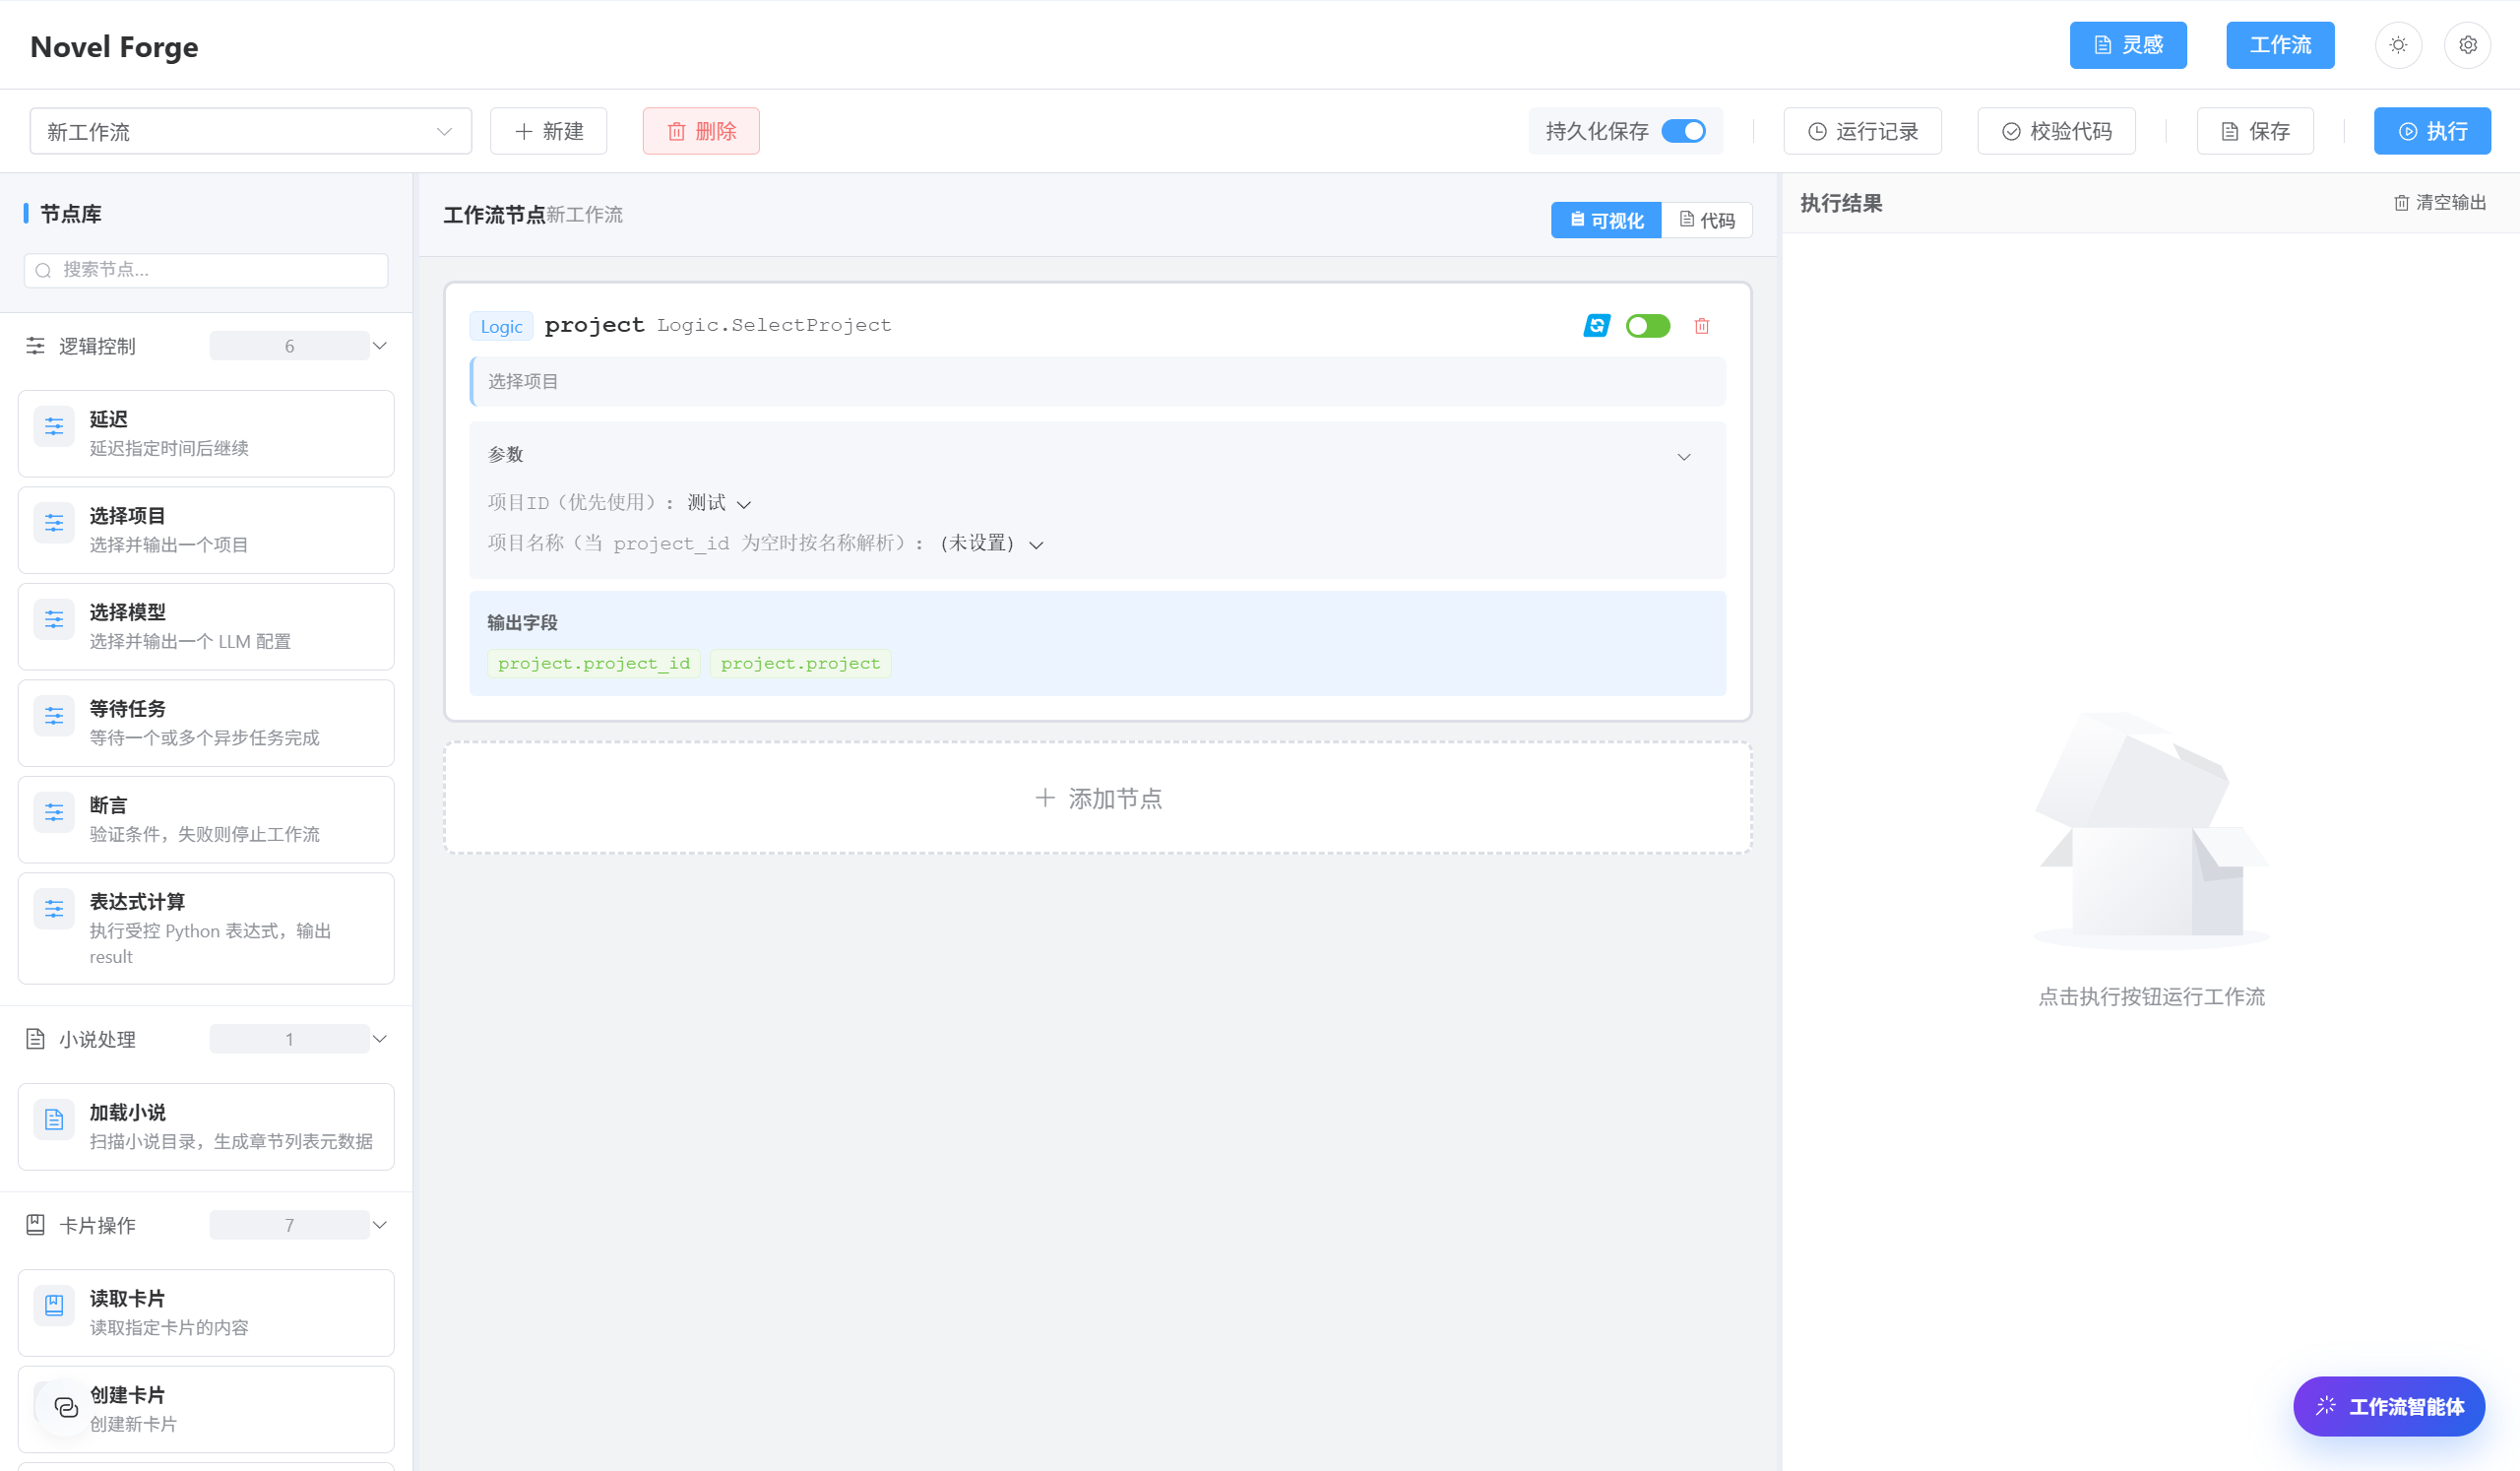The height and width of the screenshot is (1471, 2520).
Task: Delete project node with red trash icon
Action: coord(1701,326)
